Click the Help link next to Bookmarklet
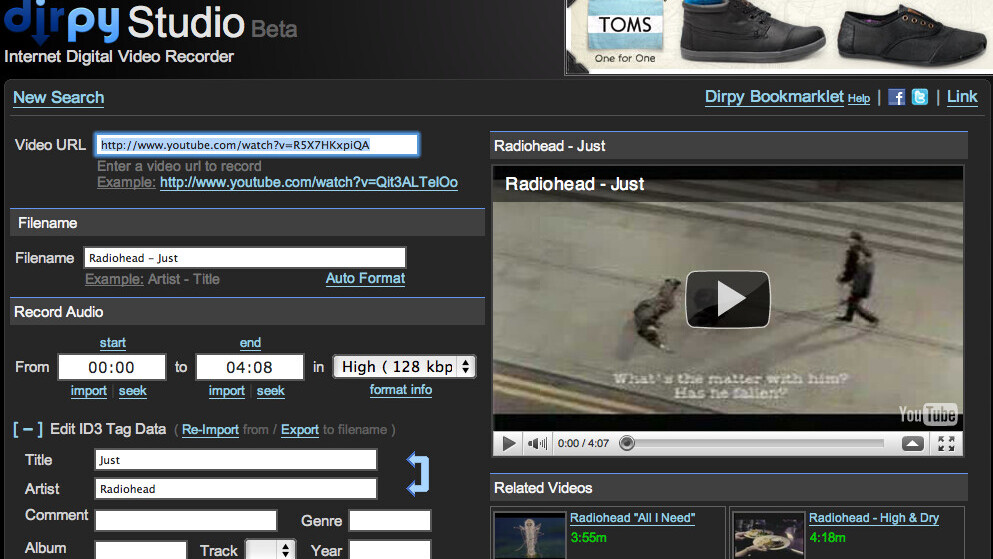Screen dimensions: 993x559 point(859,99)
